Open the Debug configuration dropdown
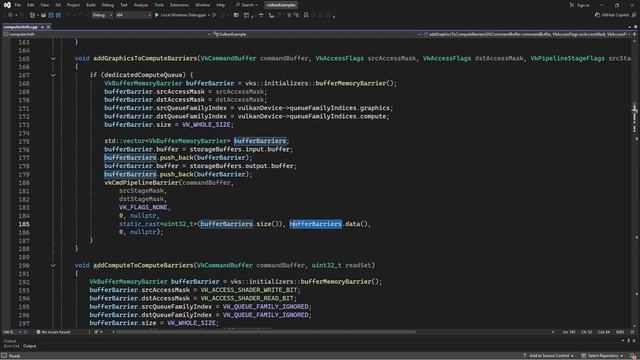This screenshot has width=640, height=360. (102, 15)
